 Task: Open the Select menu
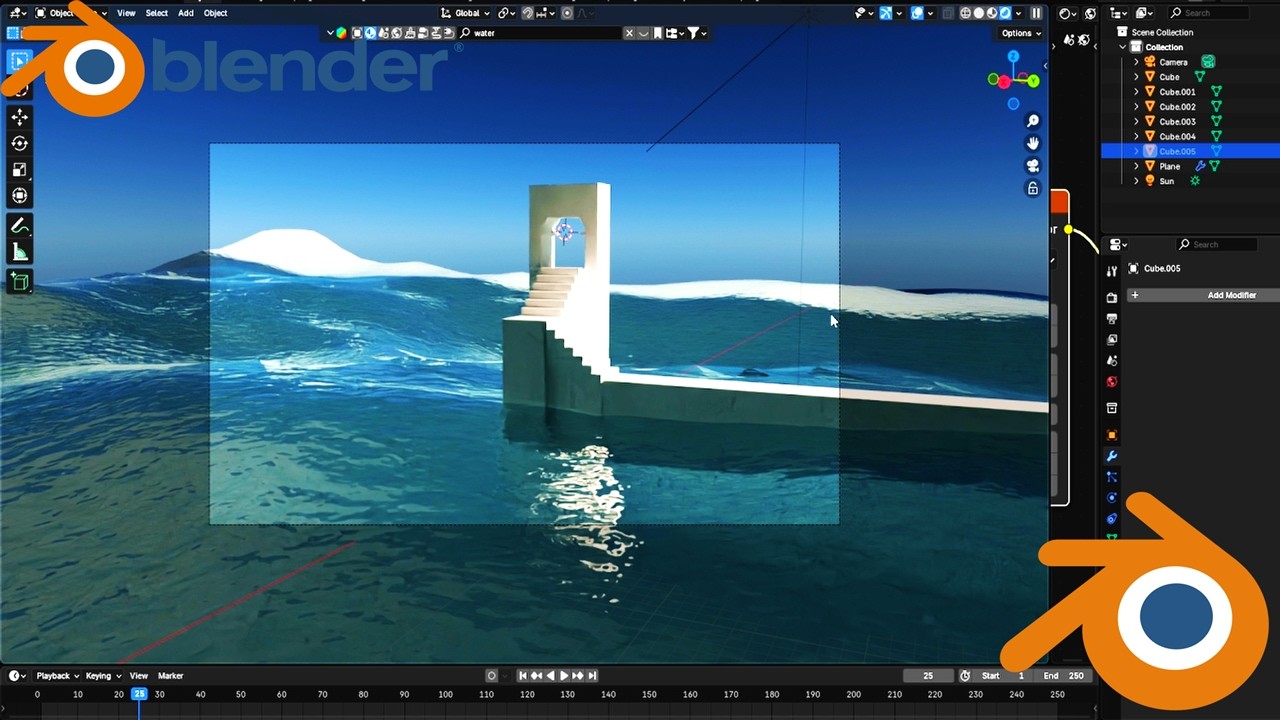(x=157, y=13)
